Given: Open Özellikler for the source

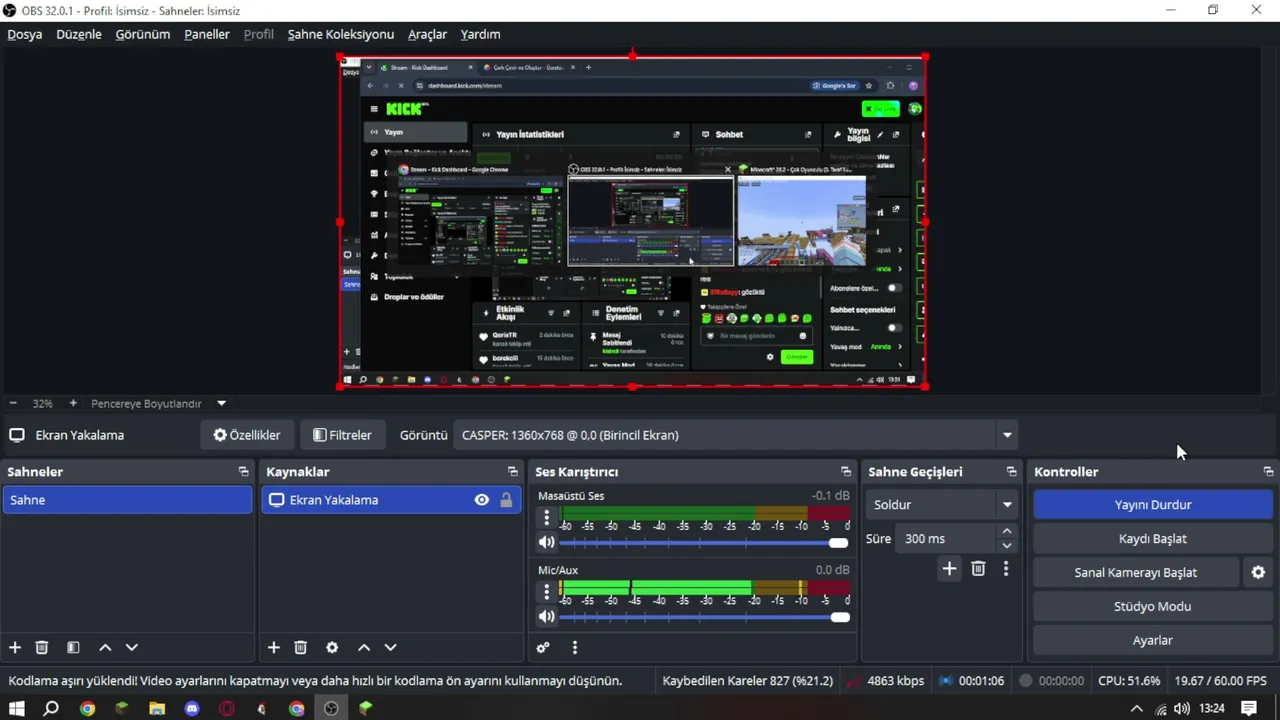Looking at the screenshot, I should tap(247, 435).
